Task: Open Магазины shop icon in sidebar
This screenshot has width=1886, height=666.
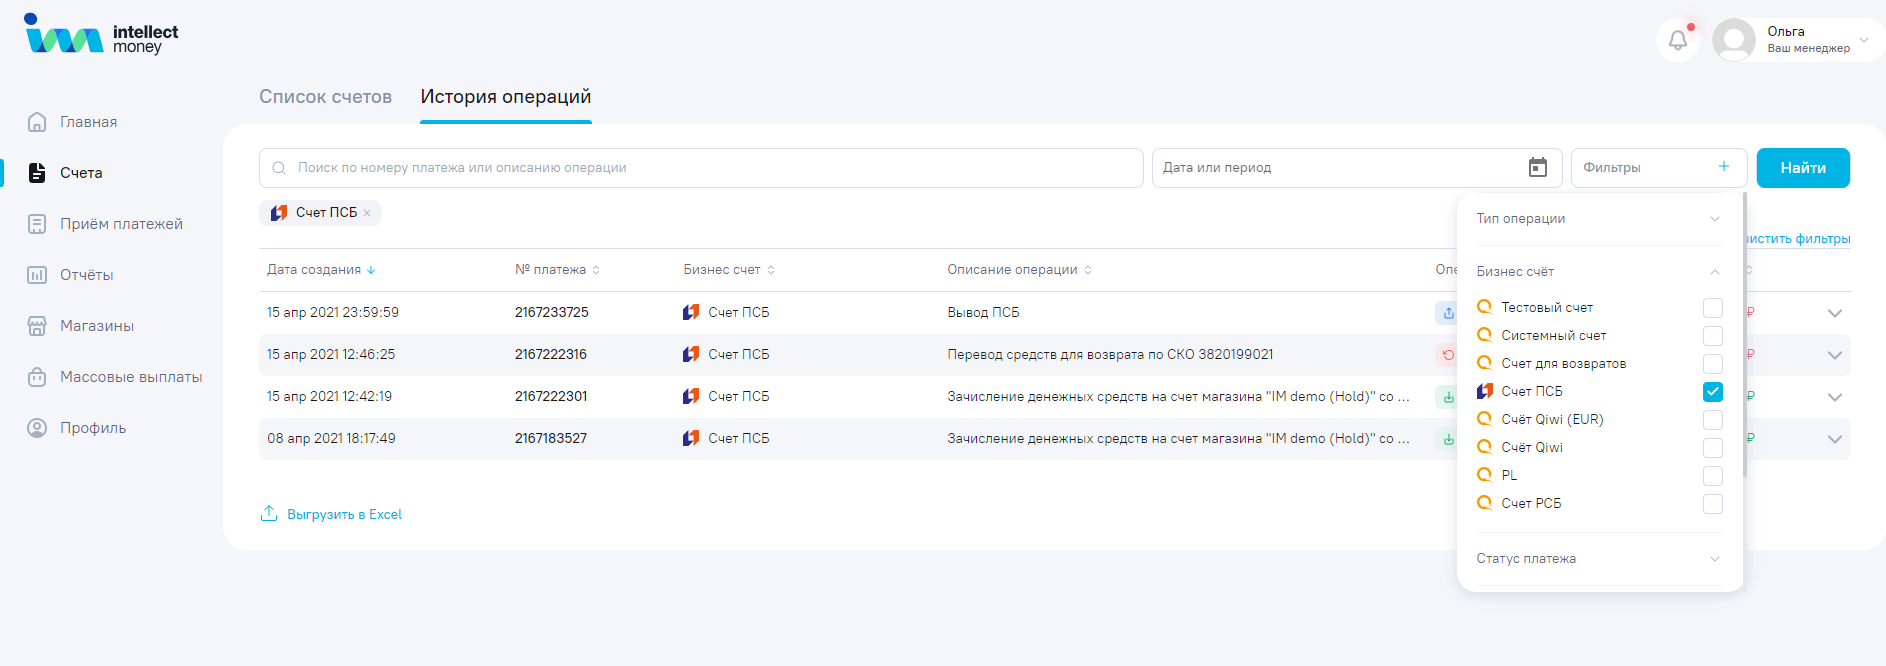Action: point(37,326)
